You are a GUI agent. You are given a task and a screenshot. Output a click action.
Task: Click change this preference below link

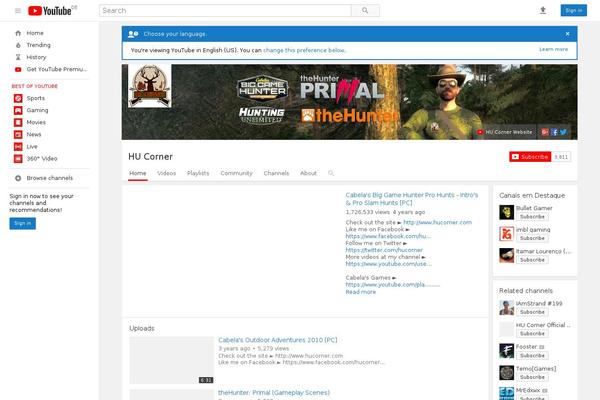click(x=304, y=50)
